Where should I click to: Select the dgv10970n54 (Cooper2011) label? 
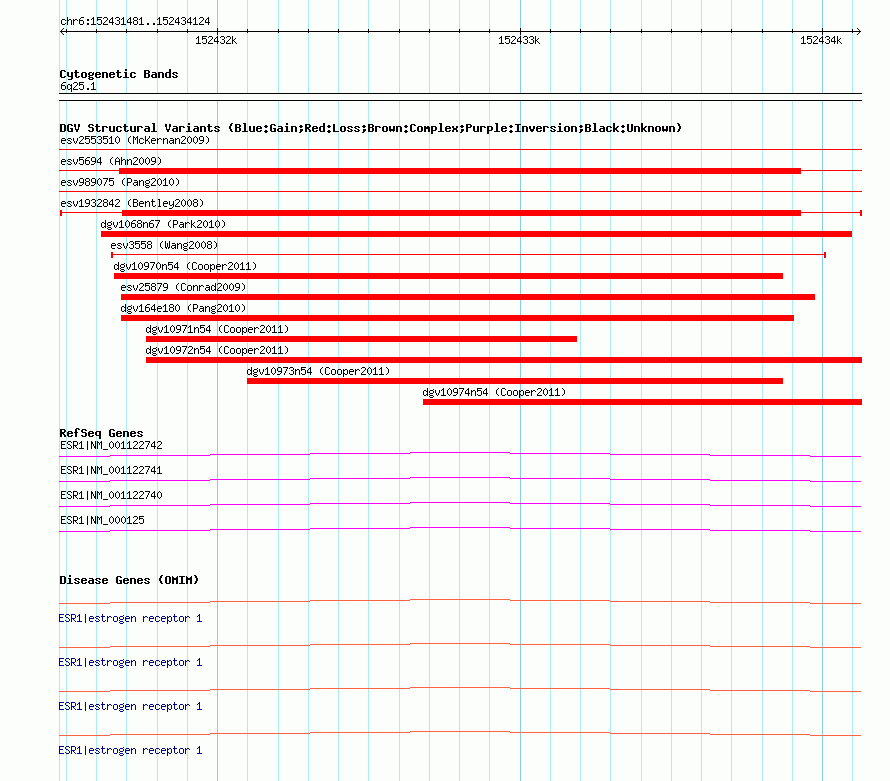click(x=185, y=266)
